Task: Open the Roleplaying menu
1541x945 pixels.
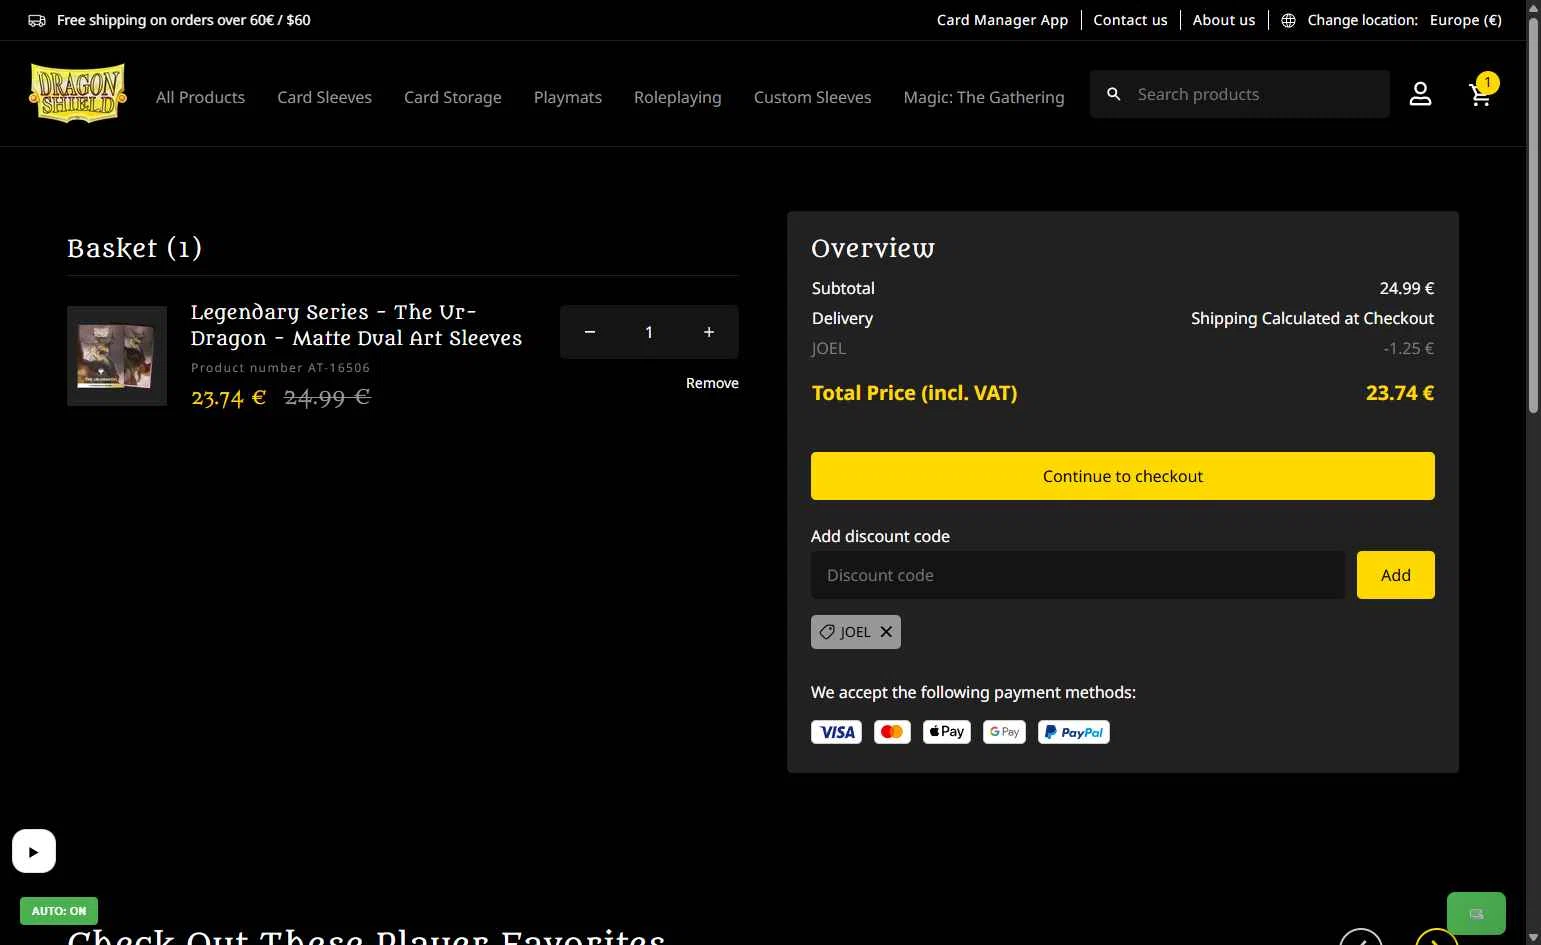Action: (x=677, y=97)
